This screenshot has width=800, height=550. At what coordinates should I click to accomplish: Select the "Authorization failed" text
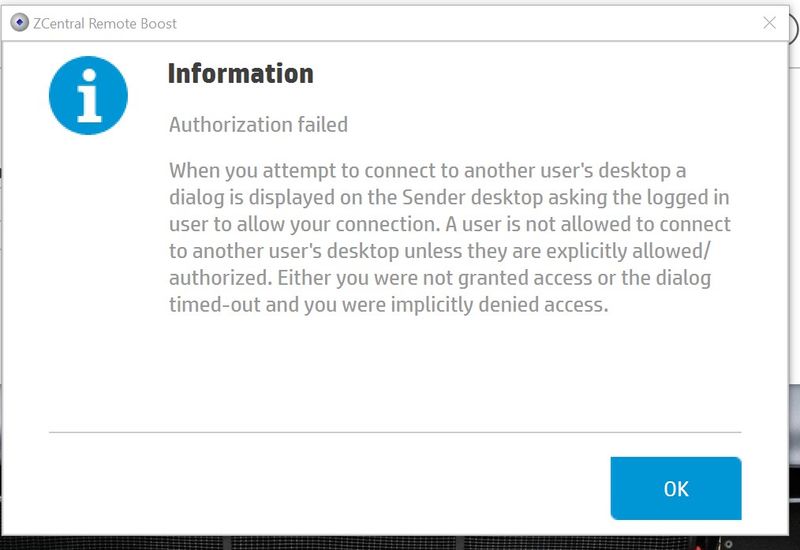click(258, 125)
